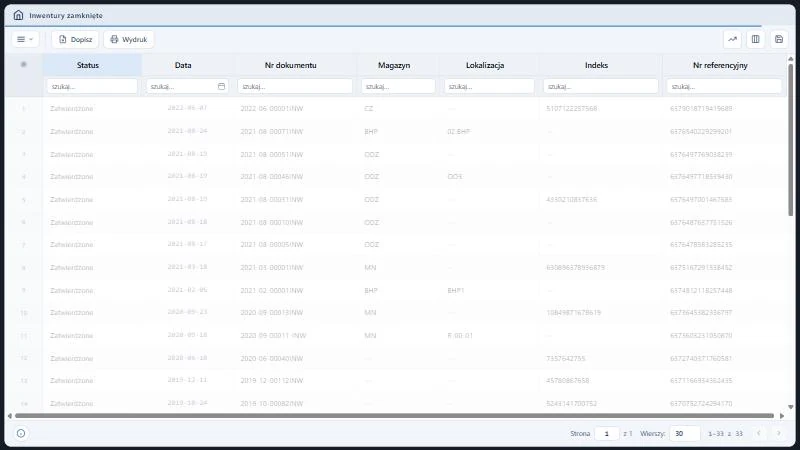Click date cell 2021-08-24
This screenshot has height=450, width=800.
[187, 131]
